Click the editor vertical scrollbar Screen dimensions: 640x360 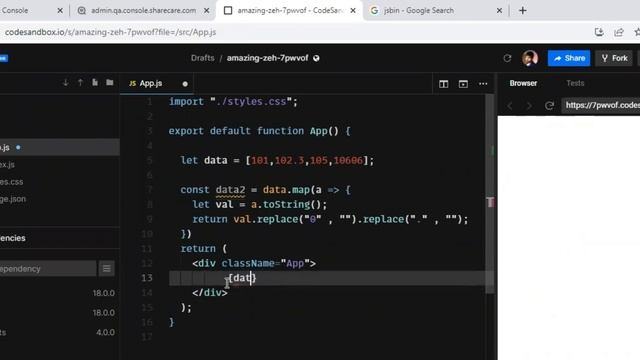point(489,194)
